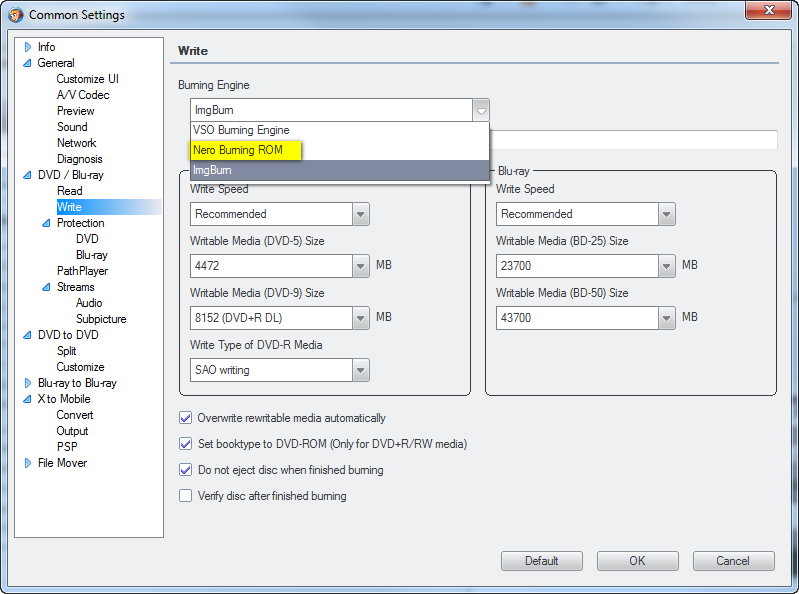
Task: Click the Common Settings title bar app icon
Action: 15,15
